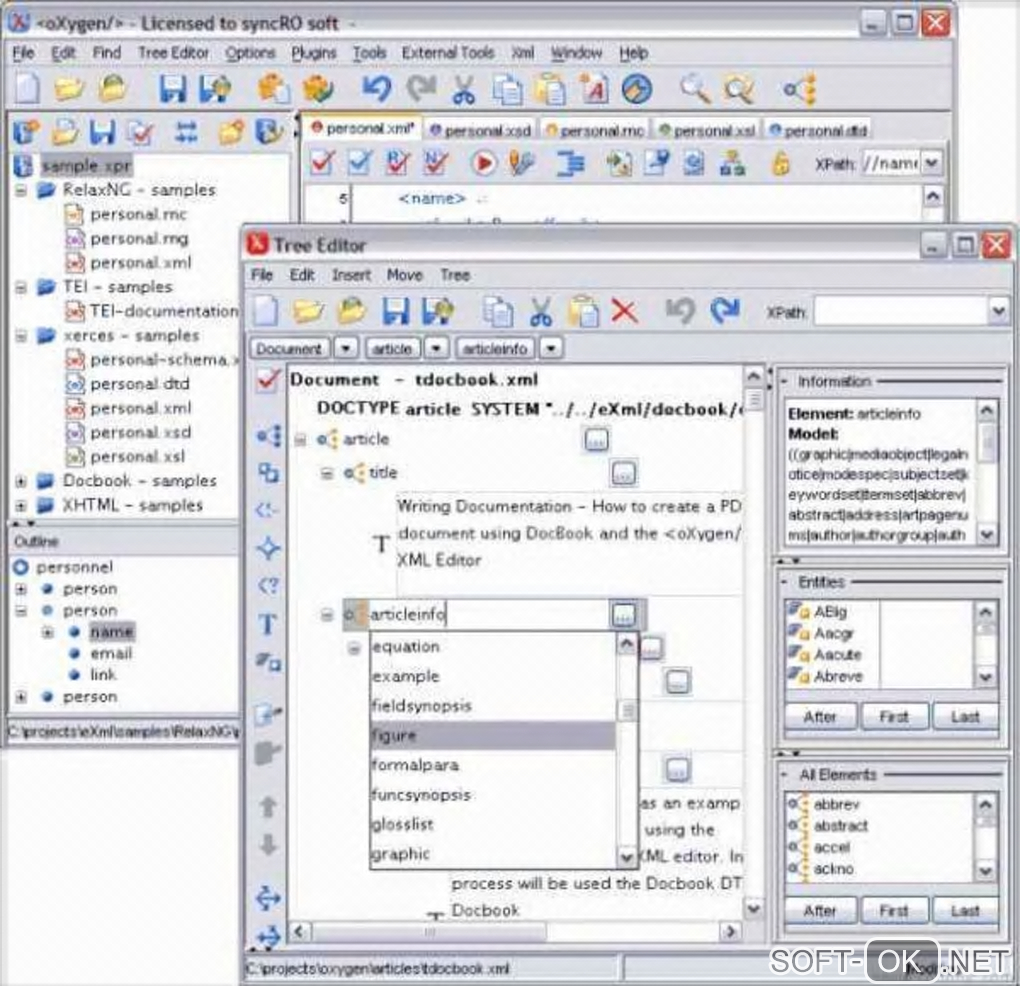
Task: Select formalpara in the suggestion list
Action: [x=492, y=765]
